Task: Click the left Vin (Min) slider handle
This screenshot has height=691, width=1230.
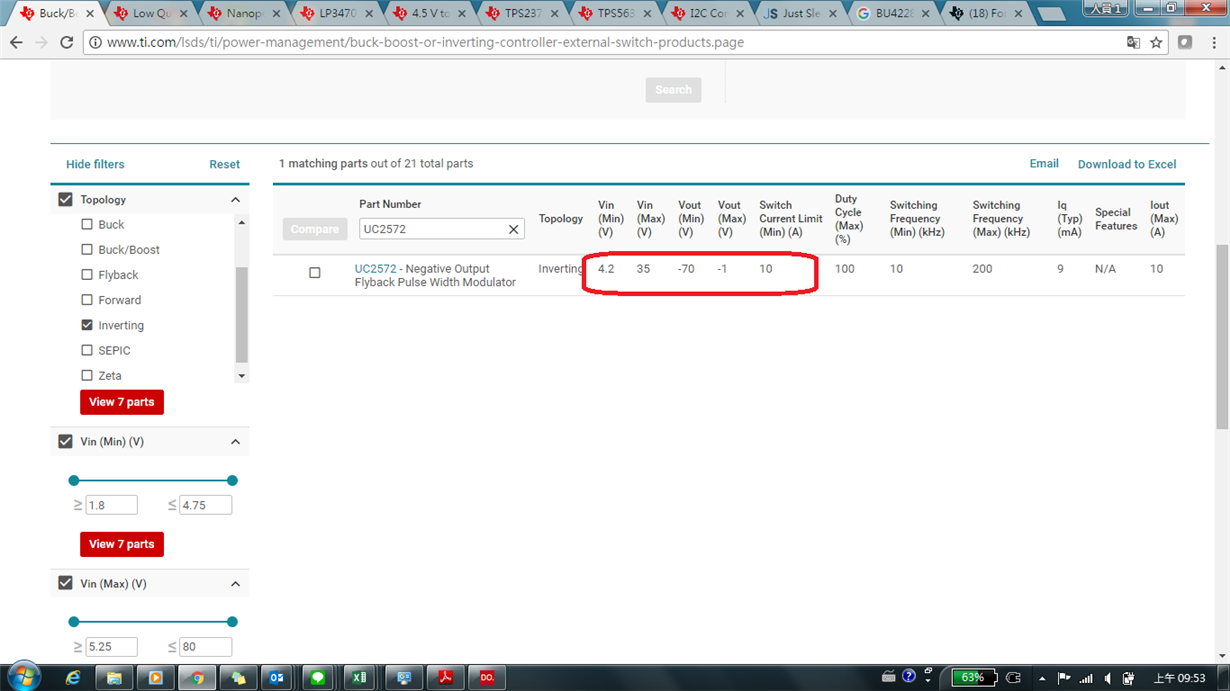Action: (x=73, y=481)
